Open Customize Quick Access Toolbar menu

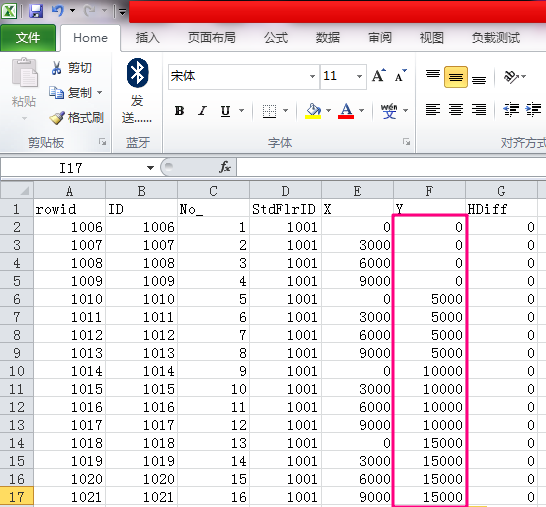(122, 12)
